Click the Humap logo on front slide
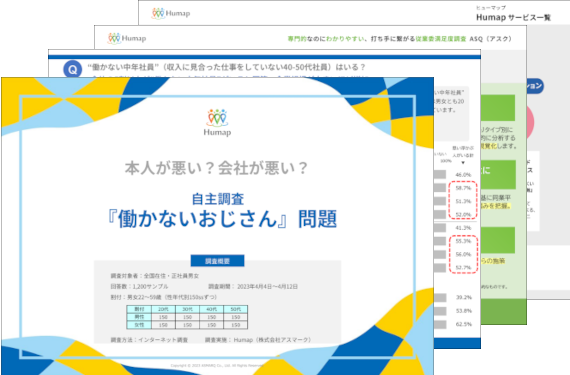The height and width of the screenshot is (375, 570). [217, 122]
